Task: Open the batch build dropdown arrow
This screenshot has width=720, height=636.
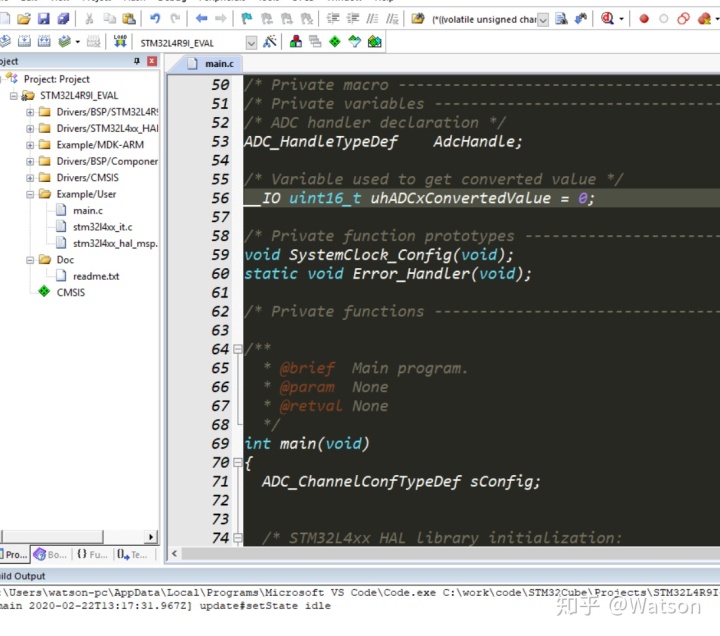Action: tap(77, 42)
